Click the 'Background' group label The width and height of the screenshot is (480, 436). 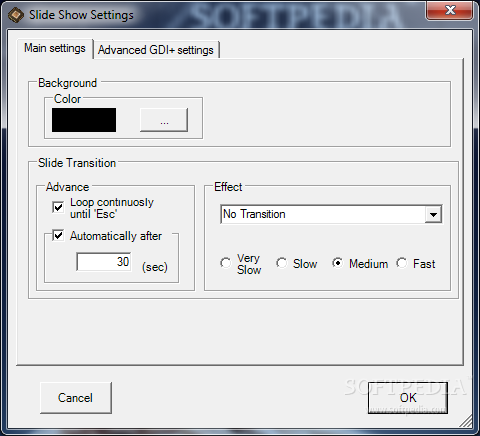point(68,83)
